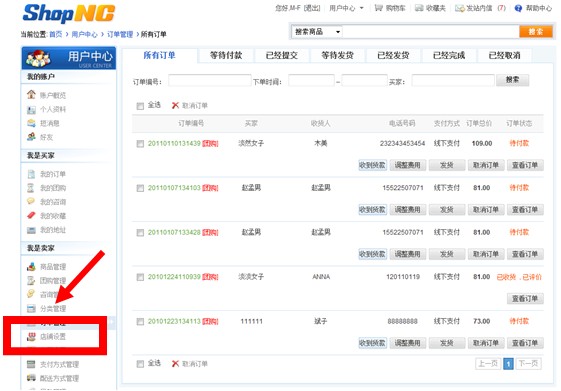Click the 好友 friends icon
The image size is (561, 391).
[x=31, y=137]
